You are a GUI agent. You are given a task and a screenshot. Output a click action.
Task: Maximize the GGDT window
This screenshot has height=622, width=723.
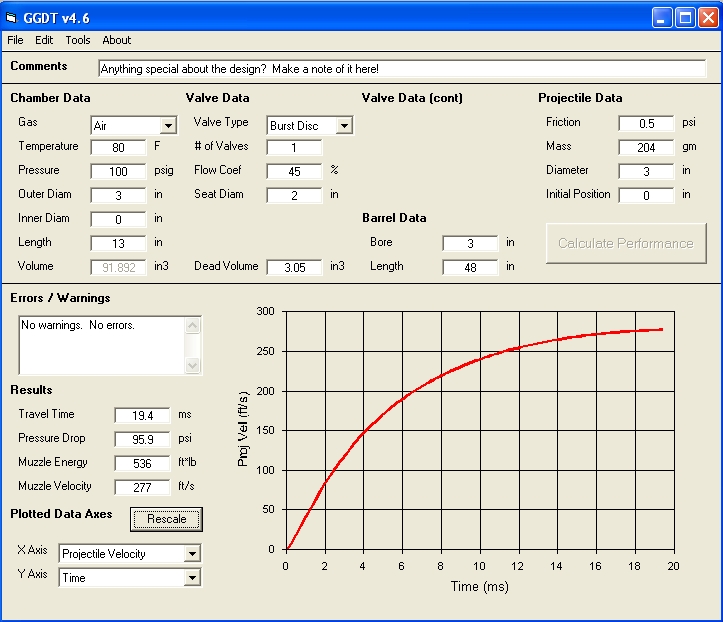coord(686,17)
